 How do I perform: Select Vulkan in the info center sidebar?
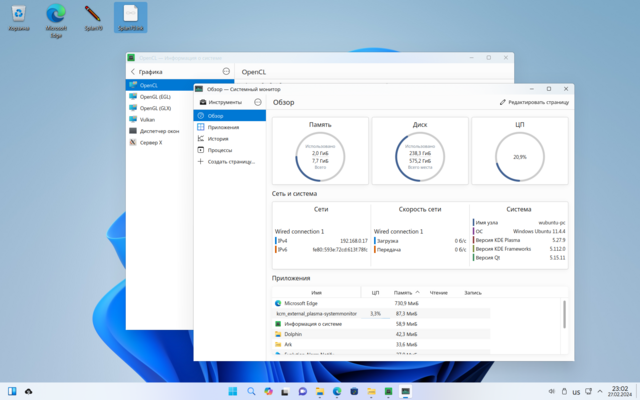click(147, 119)
